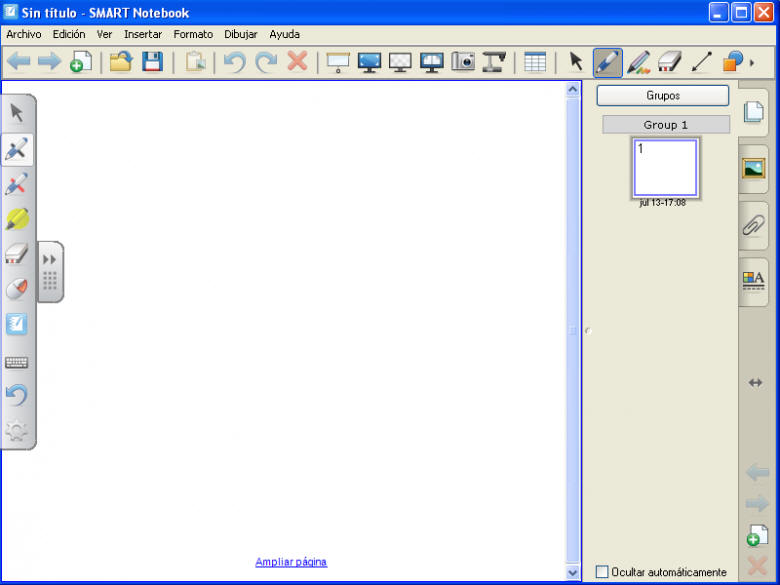The image size is (780, 585).
Task: Open the Dibujar menu
Action: coord(240,34)
